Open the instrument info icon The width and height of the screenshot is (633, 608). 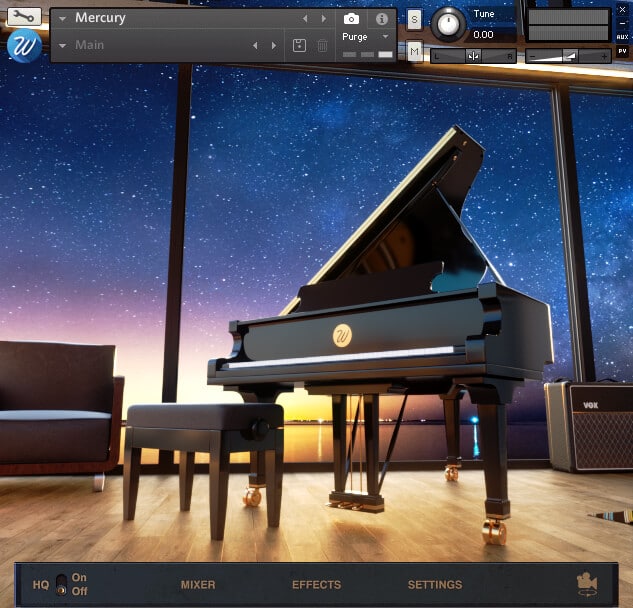point(382,19)
